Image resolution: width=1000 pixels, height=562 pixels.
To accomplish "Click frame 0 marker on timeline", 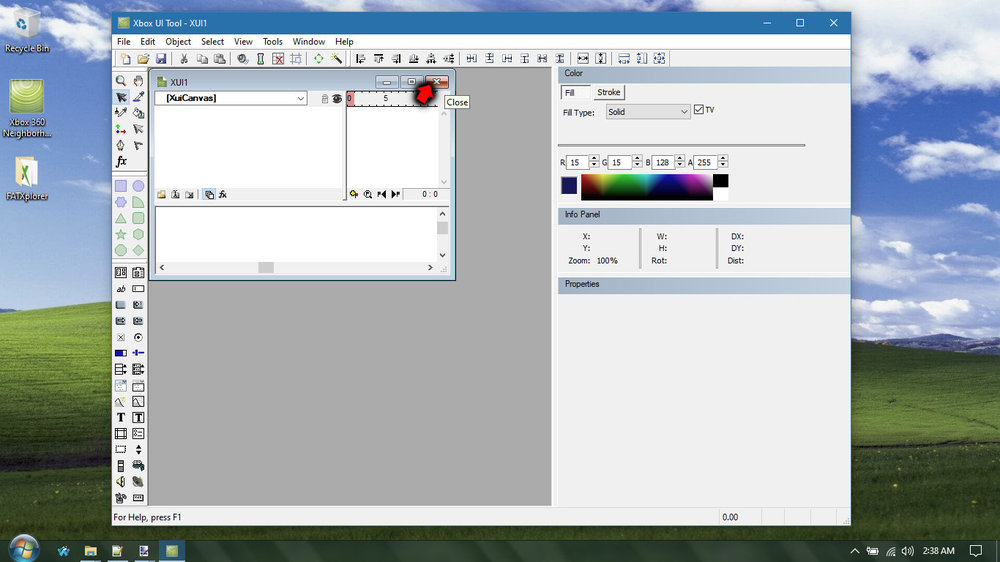I will pos(350,98).
